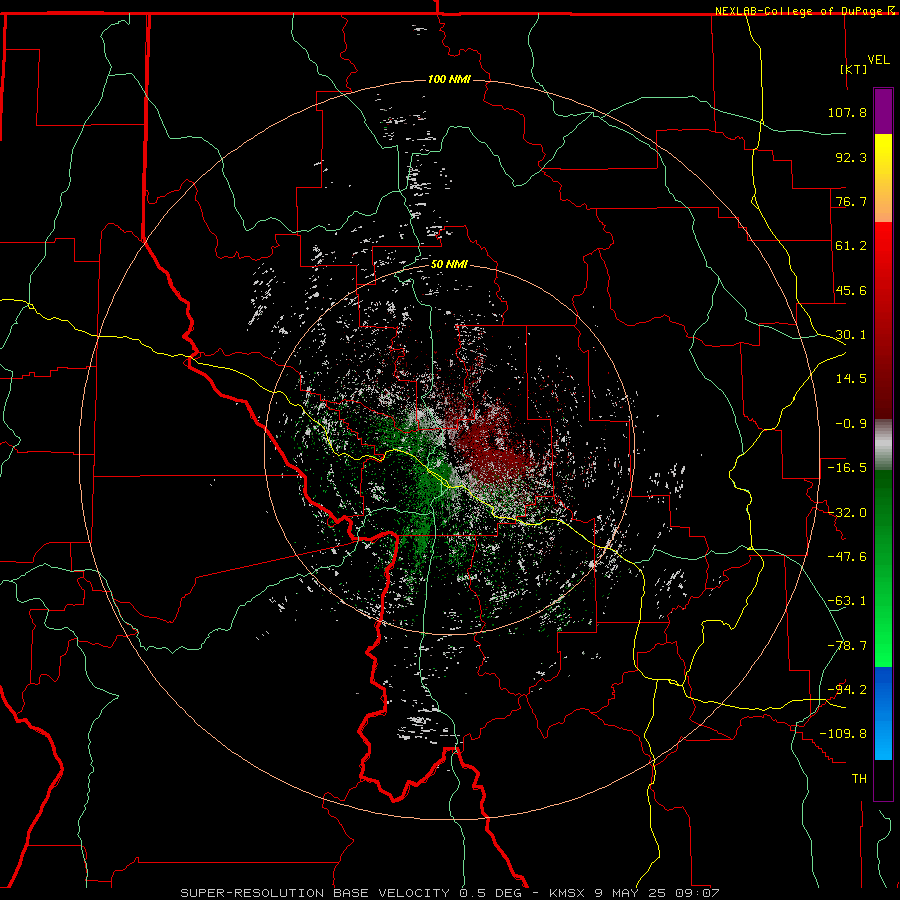Click the purple segment of the color bar
The width and height of the screenshot is (900, 900).
coord(883,112)
